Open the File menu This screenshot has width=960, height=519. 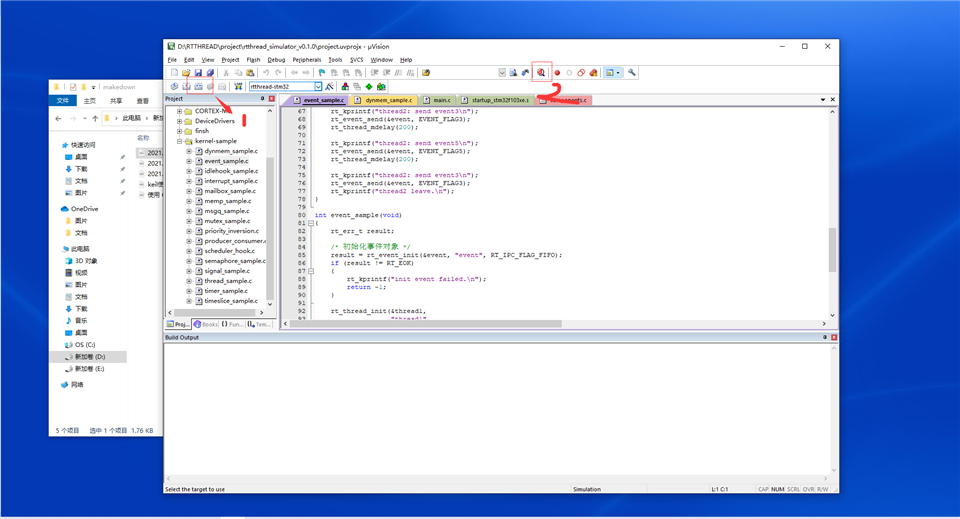click(172, 60)
